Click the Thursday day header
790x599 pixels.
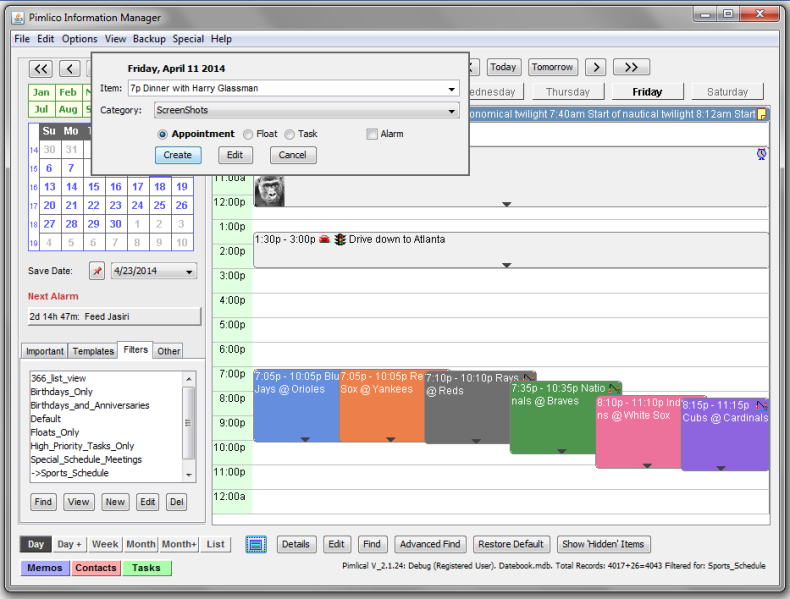pyautogui.click(x=568, y=92)
